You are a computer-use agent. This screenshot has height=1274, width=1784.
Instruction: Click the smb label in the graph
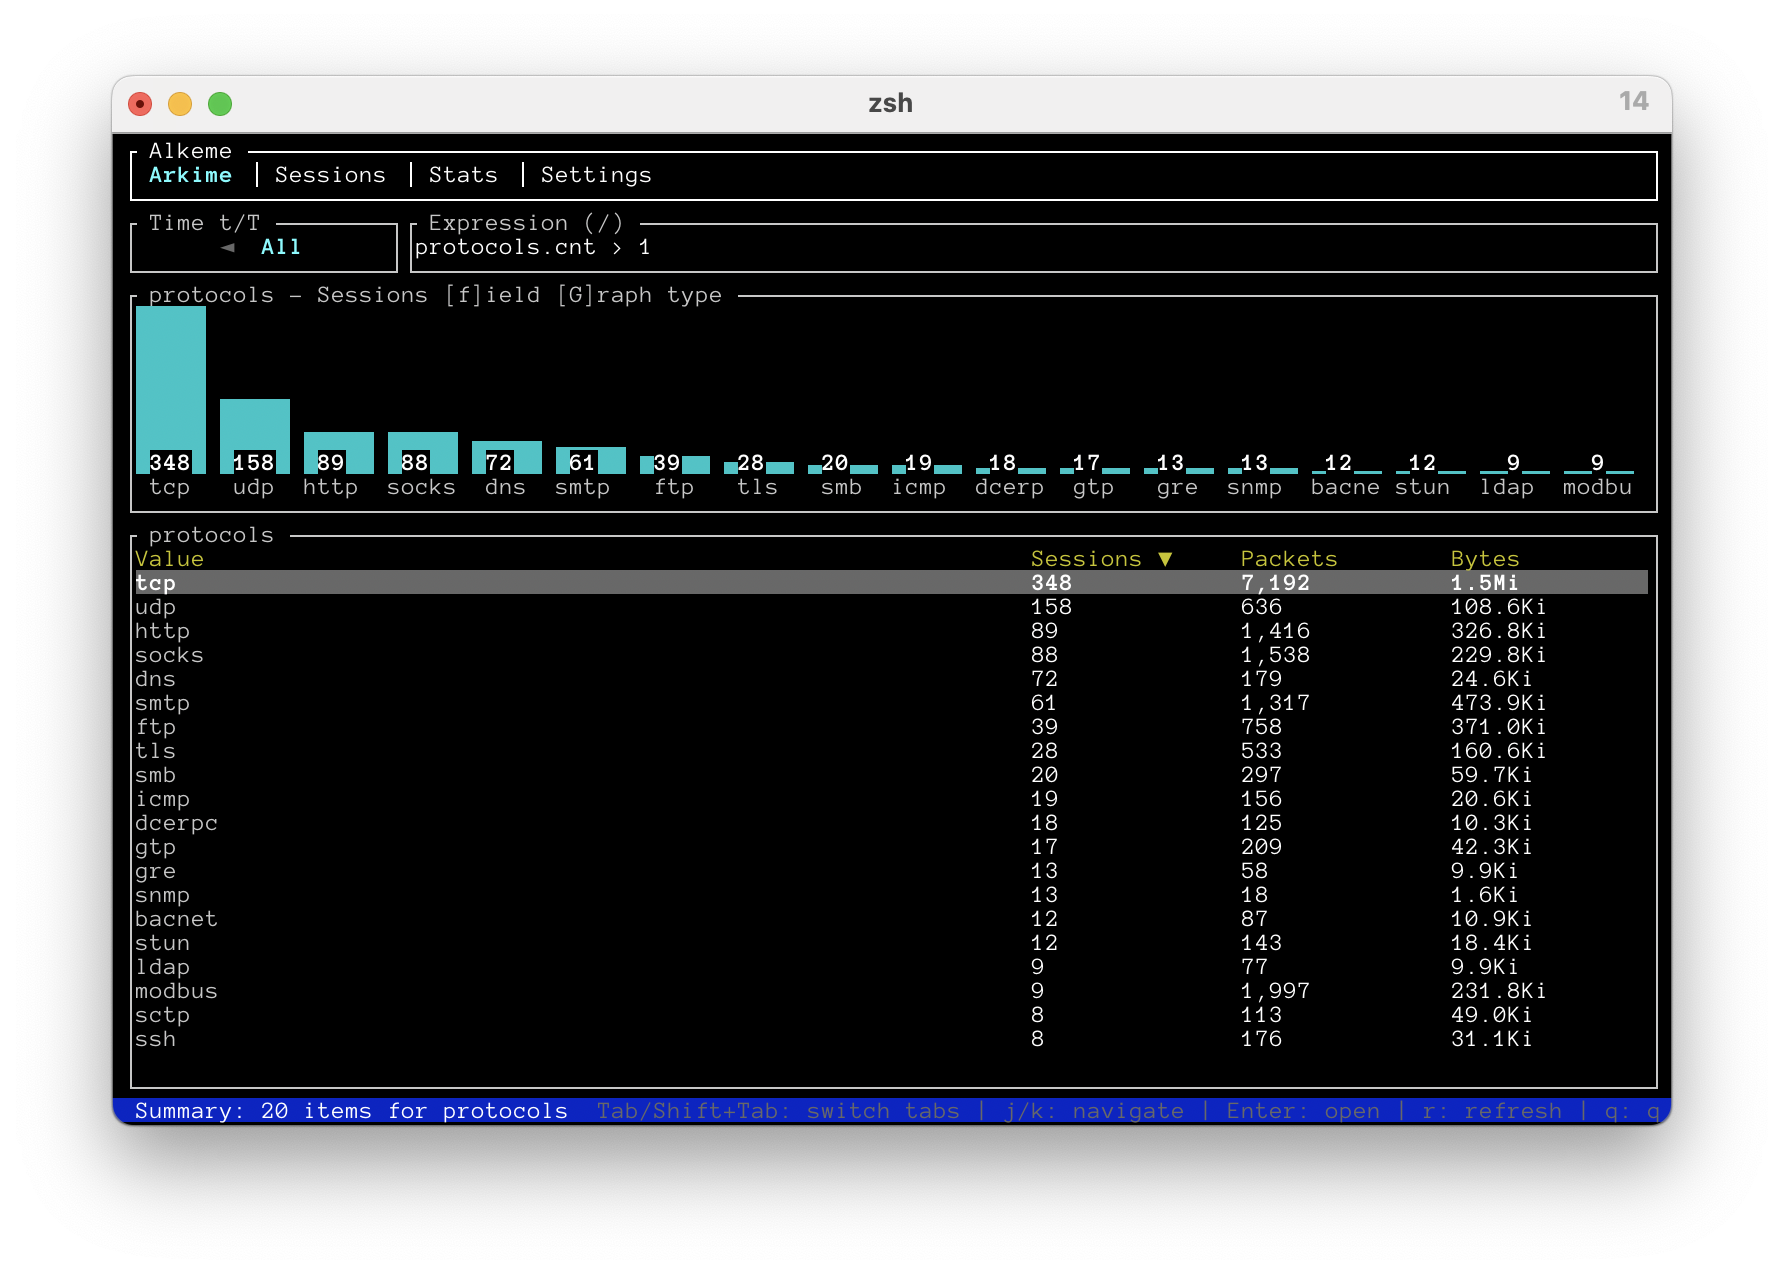click(x=841, y=487)
